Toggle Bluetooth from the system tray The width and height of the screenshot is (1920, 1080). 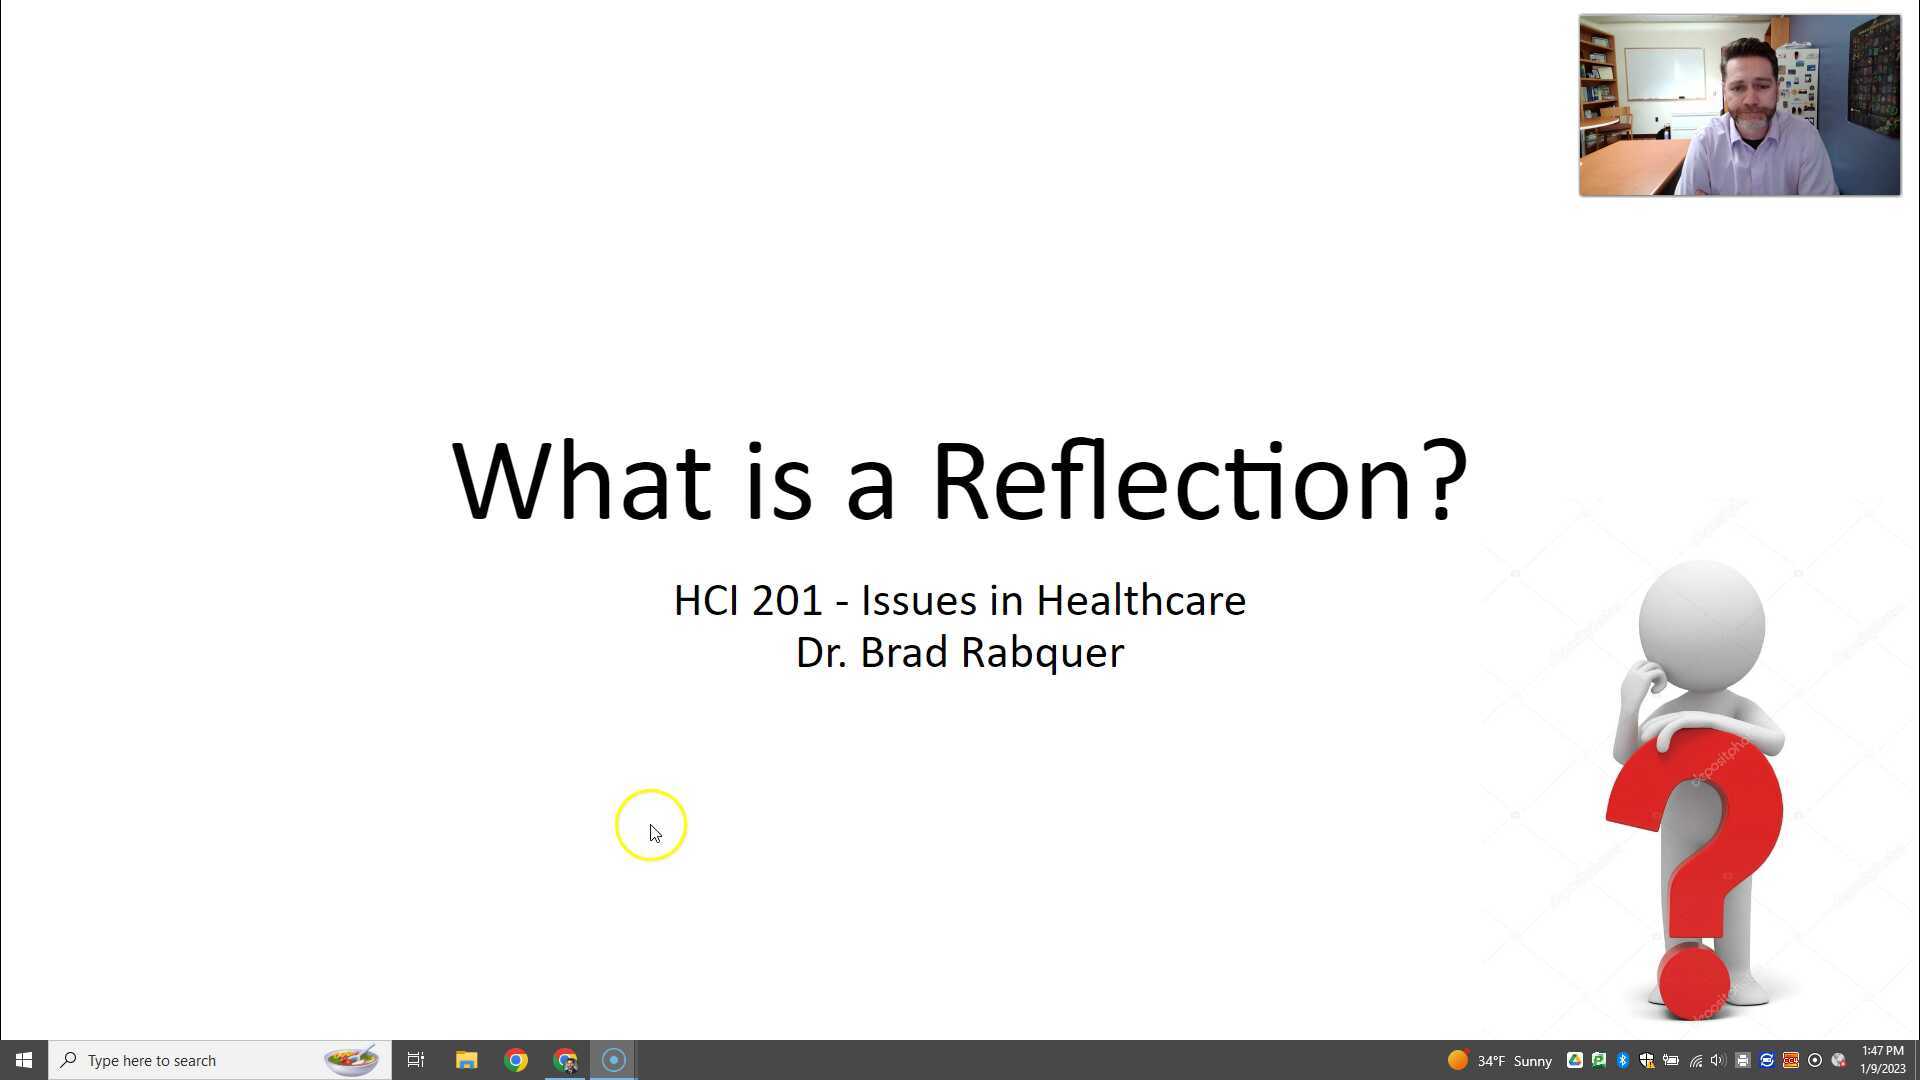(1622, 1060)
